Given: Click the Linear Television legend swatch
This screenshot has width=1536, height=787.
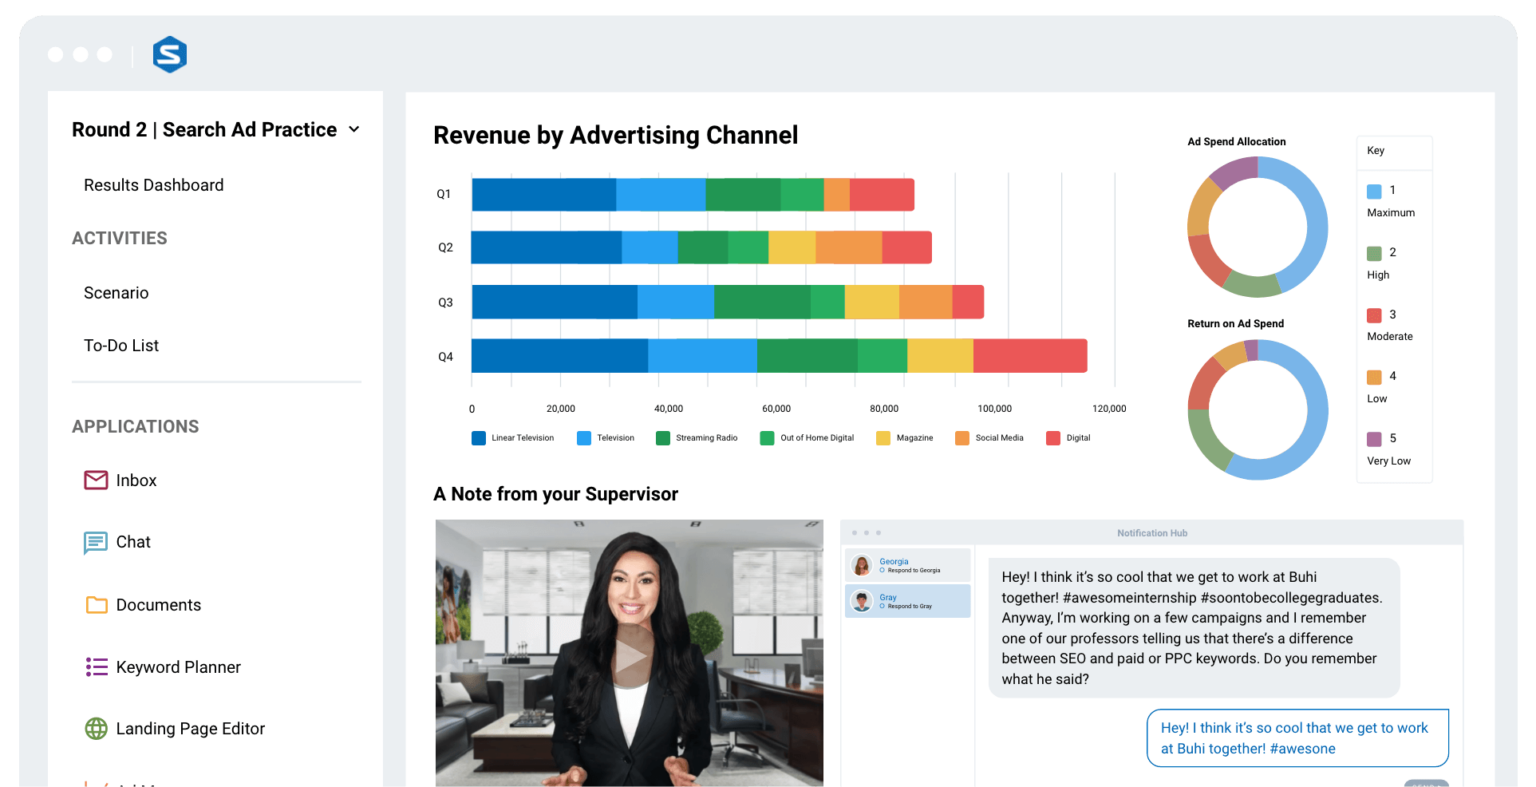Looking at the screenshot, I should pos(479,438).
